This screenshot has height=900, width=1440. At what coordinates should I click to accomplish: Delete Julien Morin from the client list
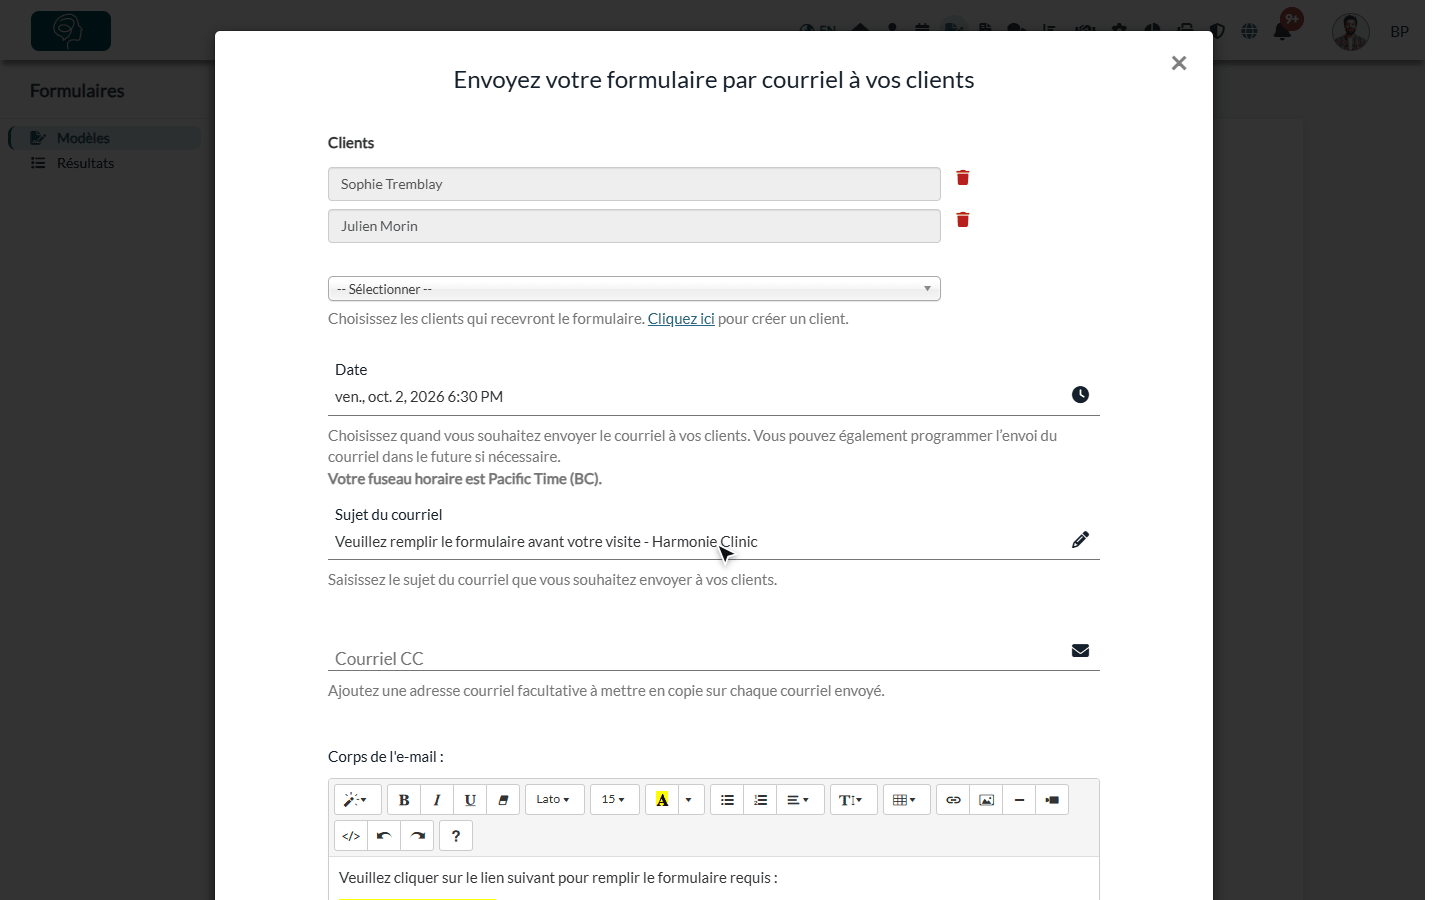tap(963, 220)
